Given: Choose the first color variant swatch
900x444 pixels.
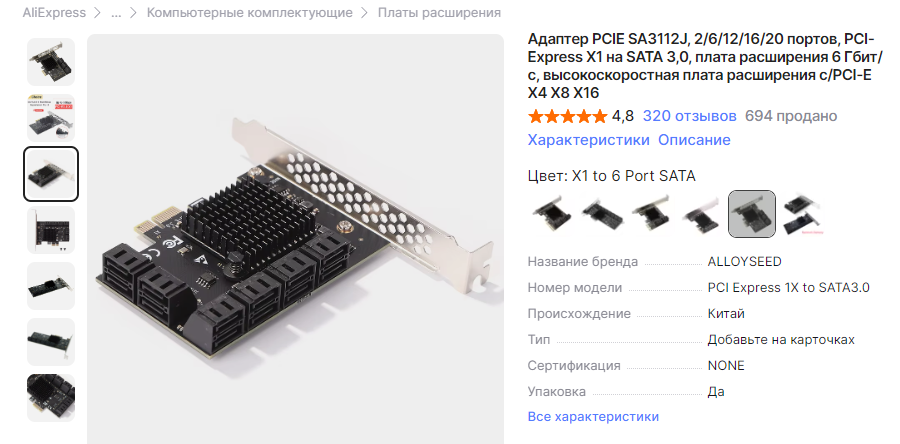Looking at the screenshot, I should pyautogui.click(x=552, y=214).
